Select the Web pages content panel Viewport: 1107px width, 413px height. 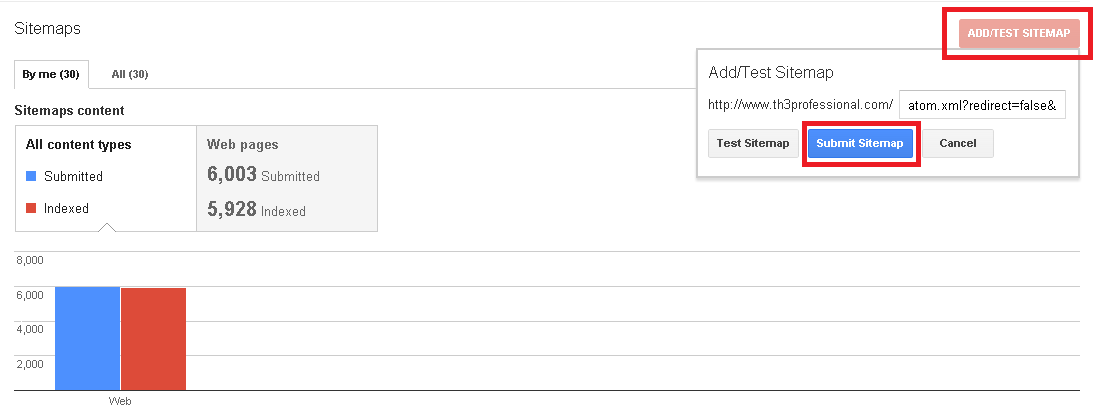[x=287, y=178]
